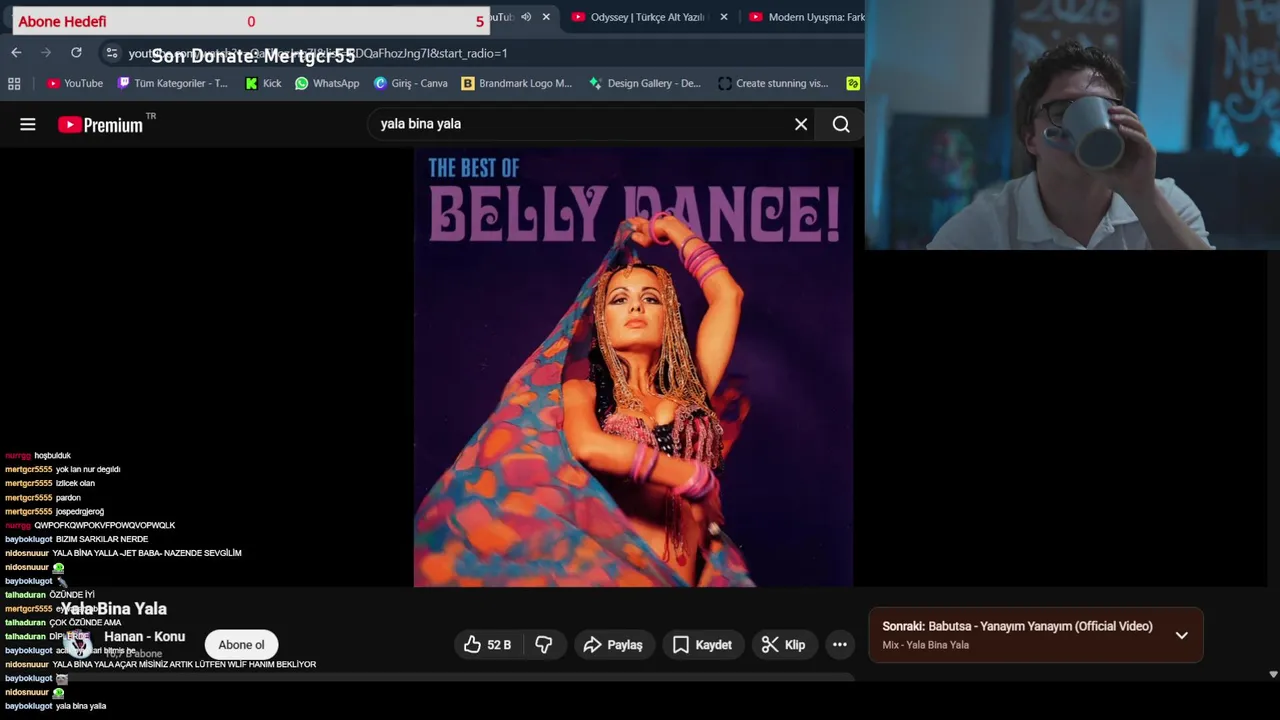Image resolution: width=1280 pixels, height=720 pixels.
Task: Click the Belly Dance video player
Action: point(633,368)
